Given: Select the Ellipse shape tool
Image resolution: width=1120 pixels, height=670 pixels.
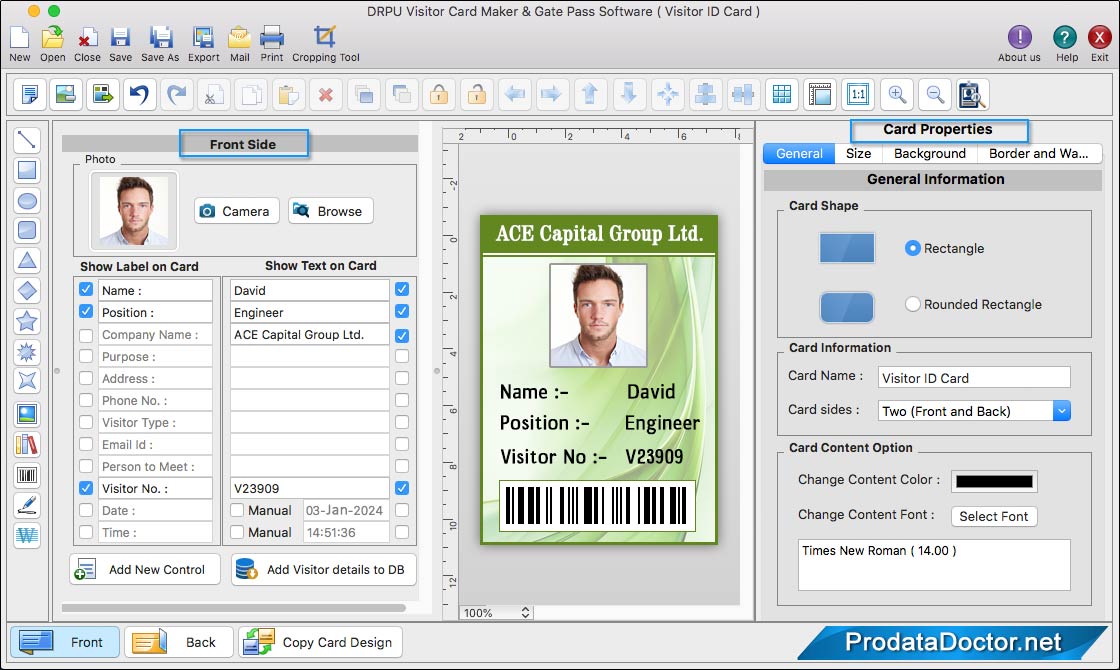Looking at the screenshot, I should tap(26, 201).
